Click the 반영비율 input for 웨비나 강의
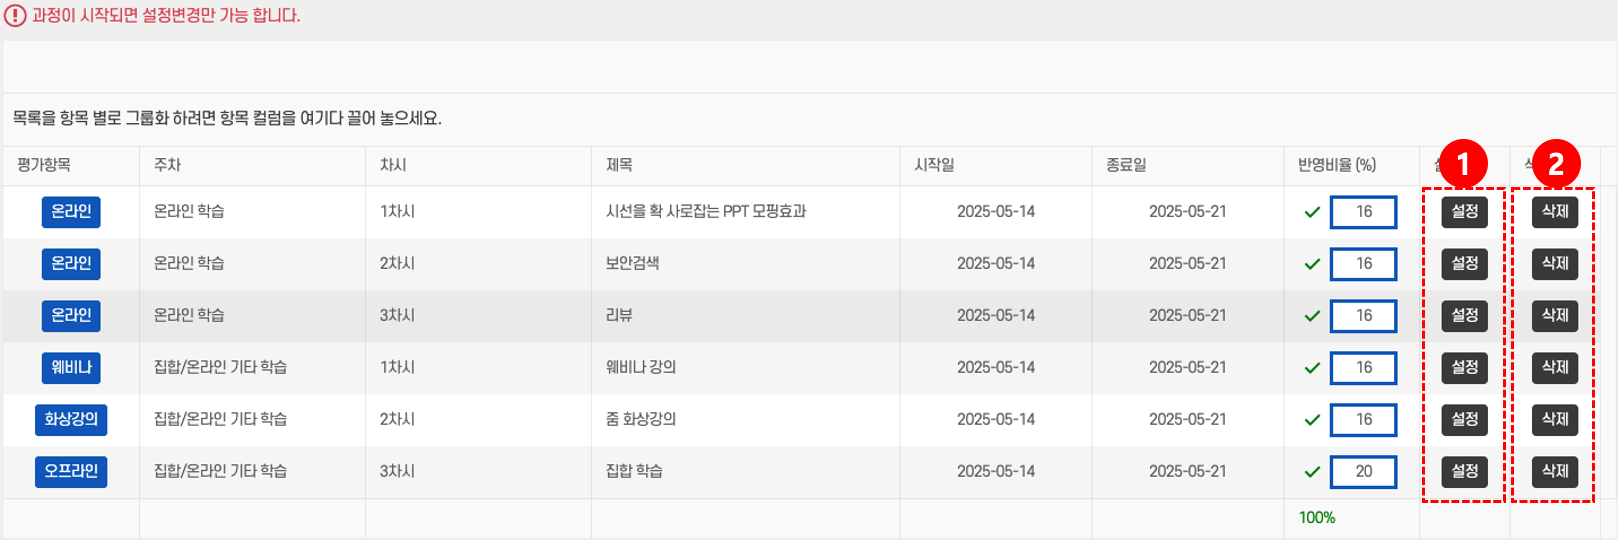Screen dimensions: 1618x541 (x=1363, y=368)
